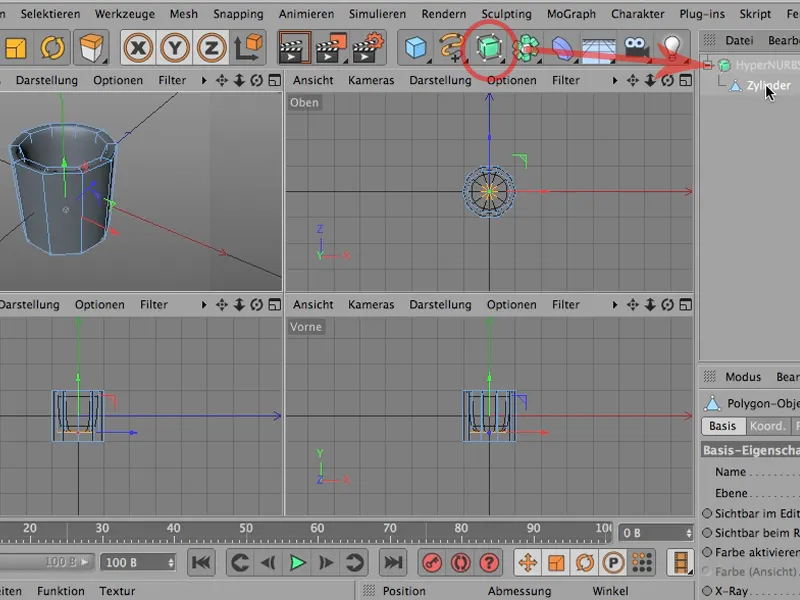The width and height of the screenshot is (800, 600).
Task: Maximize the Oben viewport with its toggle icon
Action: pos(685,80)
